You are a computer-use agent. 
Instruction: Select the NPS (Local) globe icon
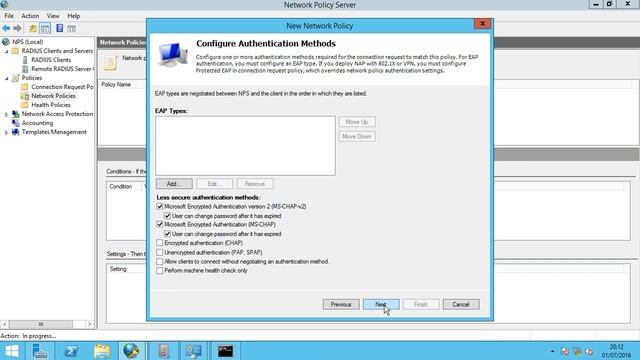pos(6,42)
